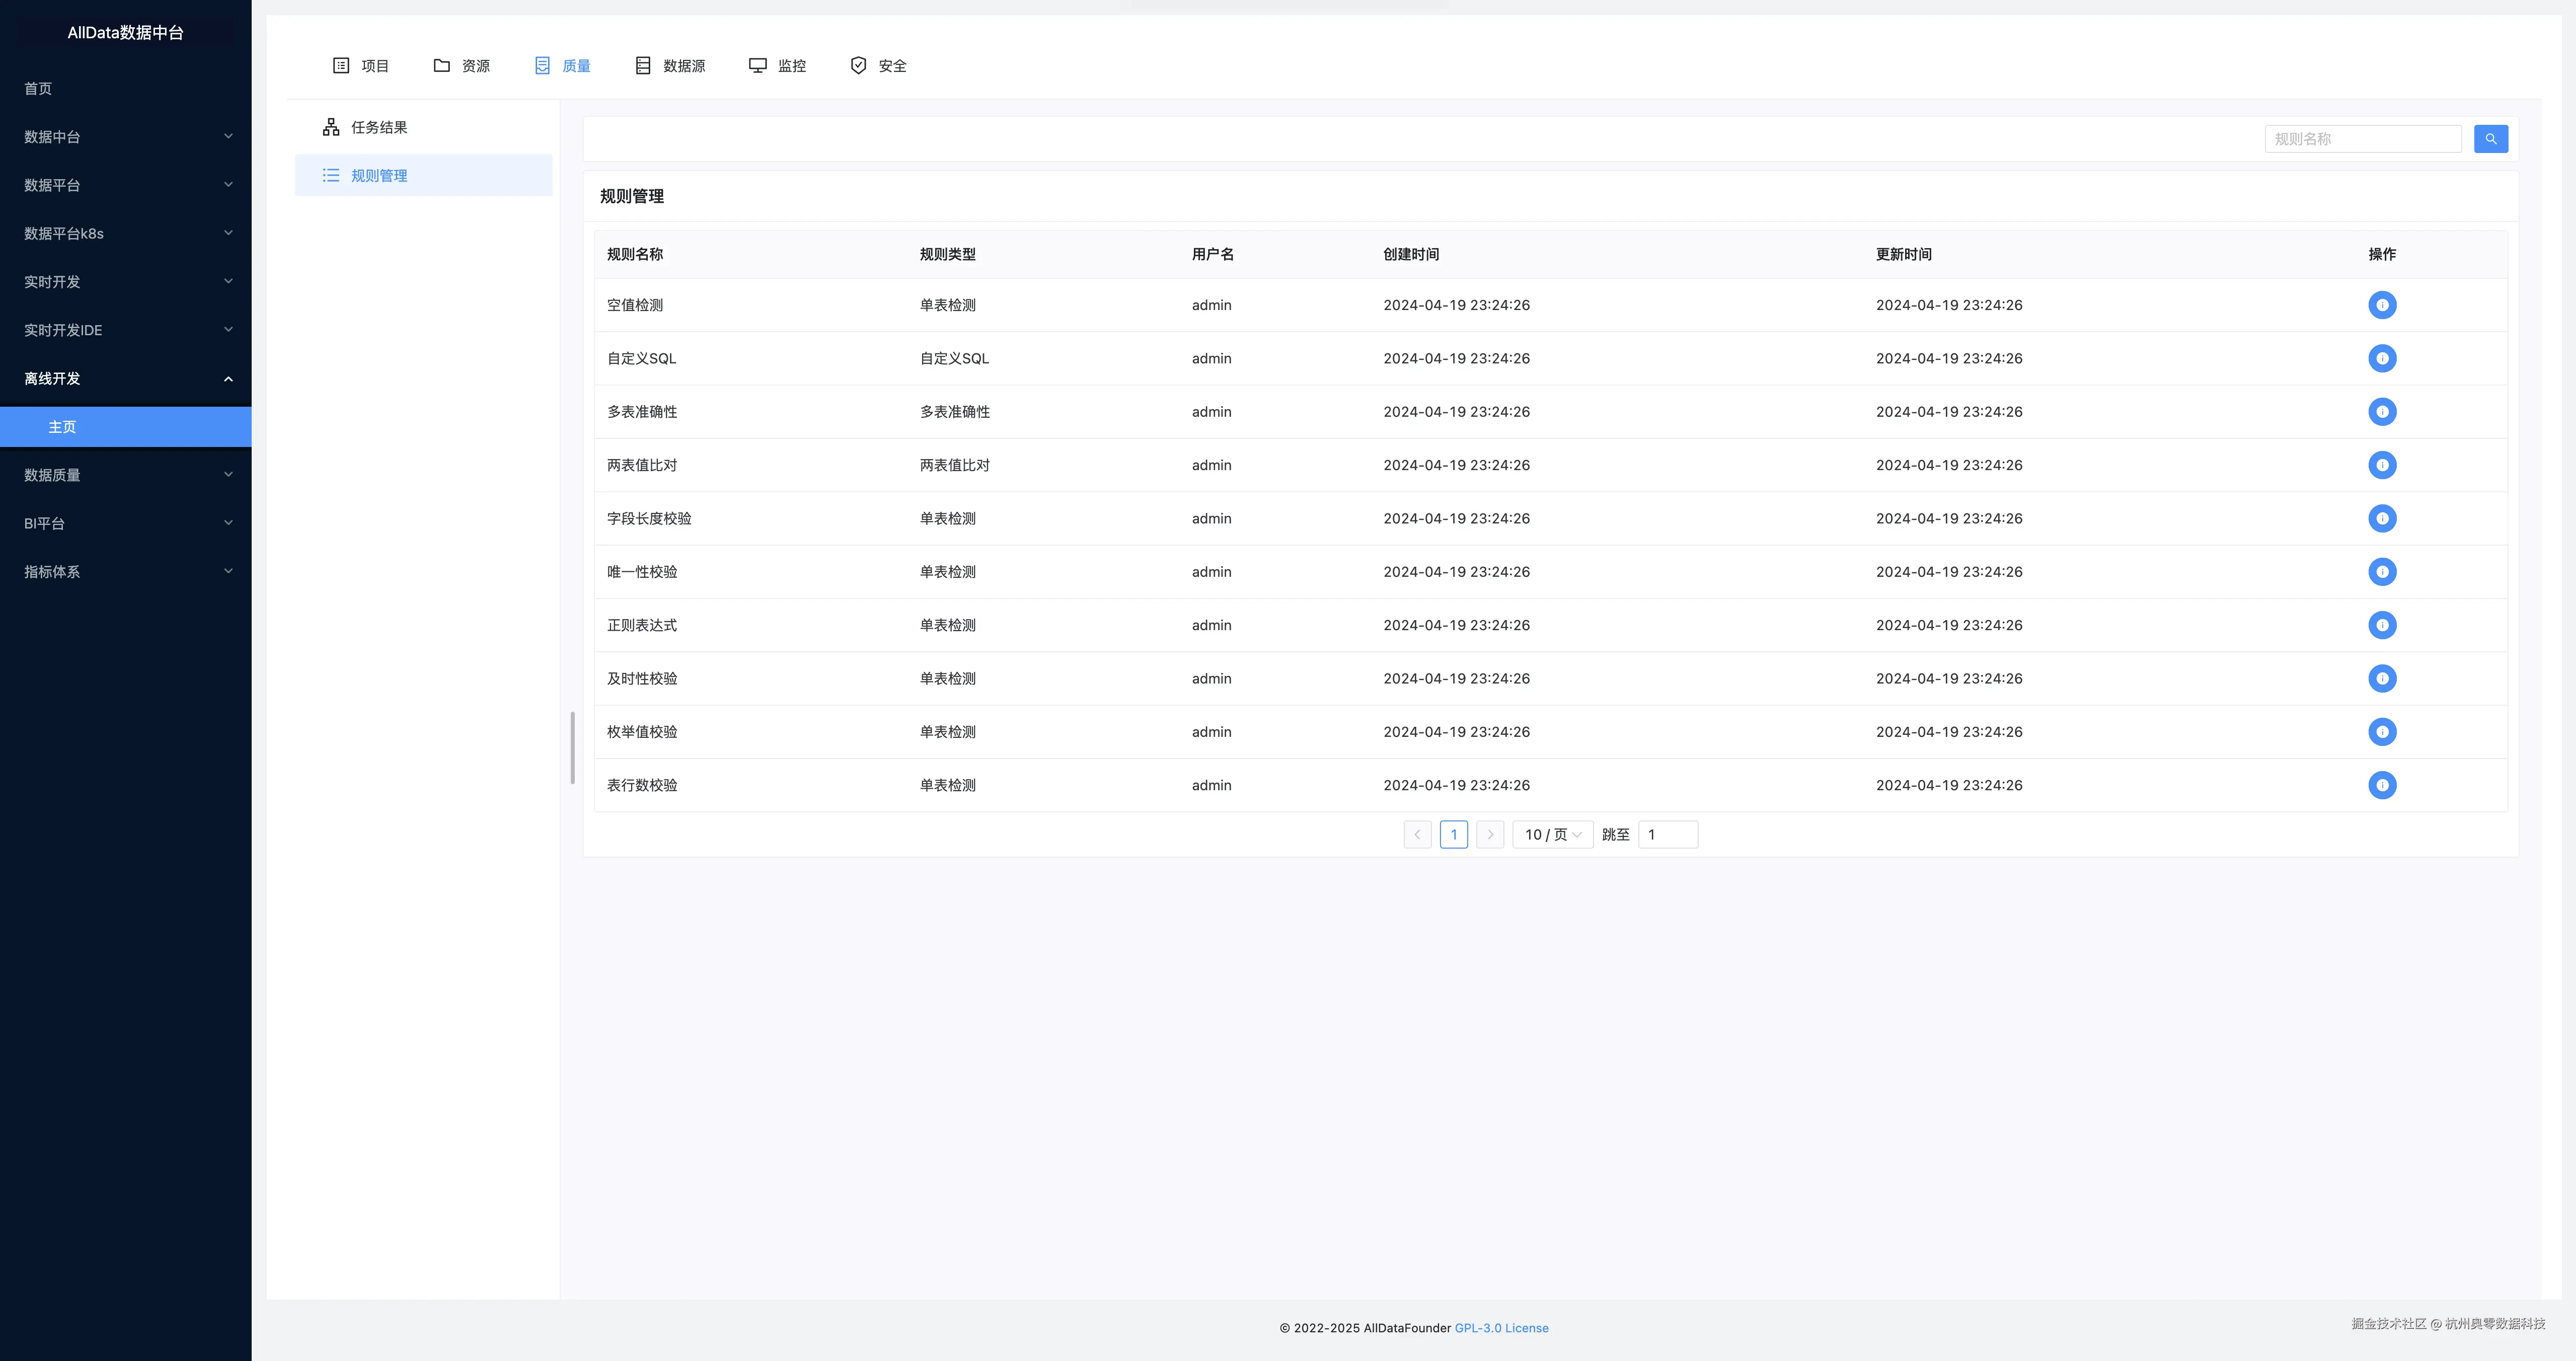
Task: Click info icon for 正则表达式 rule
Action: coord(2381,625)
